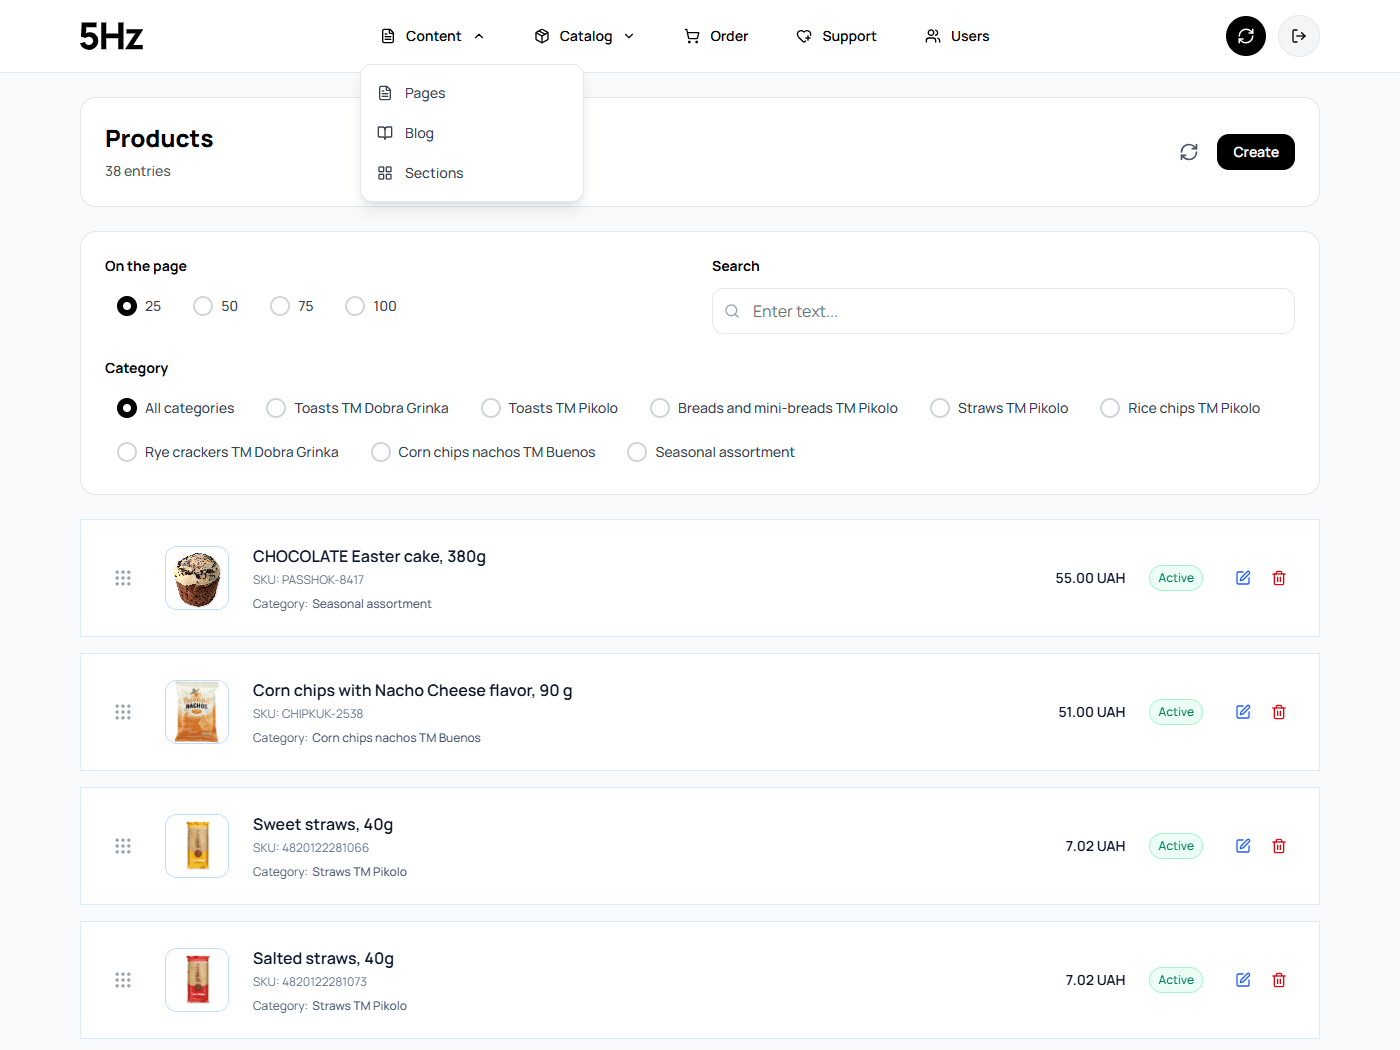Collapse the Content dropdown menu
Image resolution: width=1400 pixels, height=1050 pixels.
[x=433, y=36]
